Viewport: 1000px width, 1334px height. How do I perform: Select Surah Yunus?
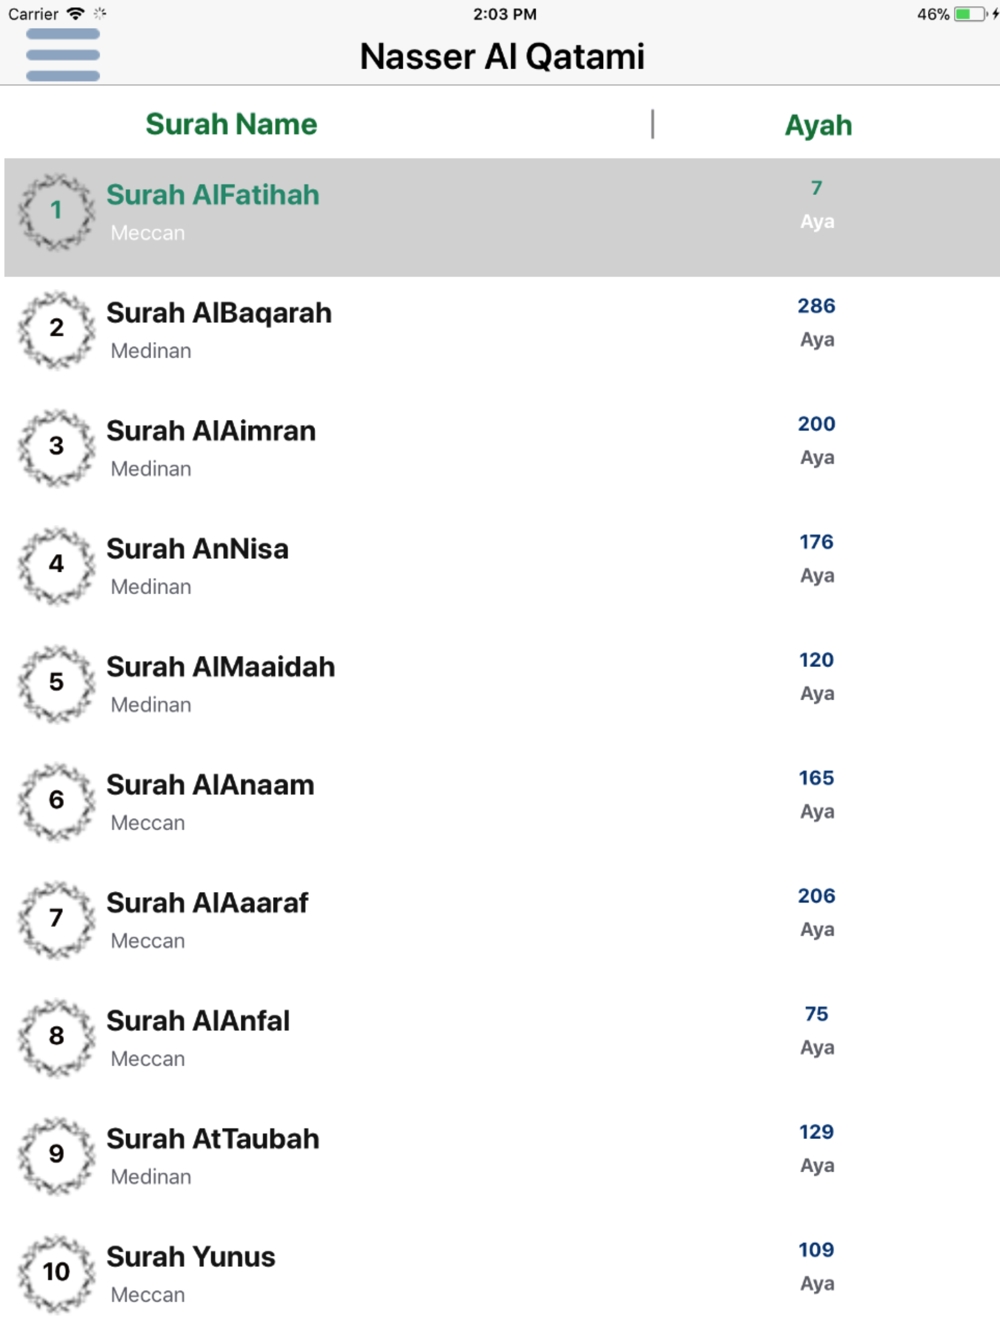[191, 1257]
